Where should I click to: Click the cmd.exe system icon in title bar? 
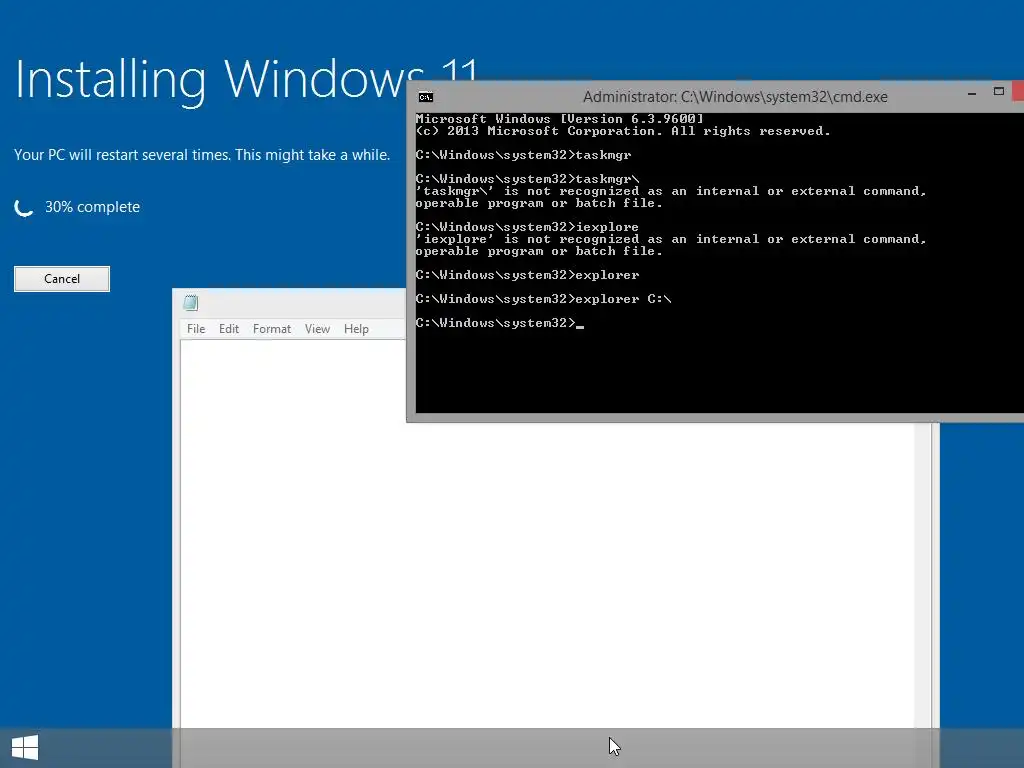coord(426,97)
